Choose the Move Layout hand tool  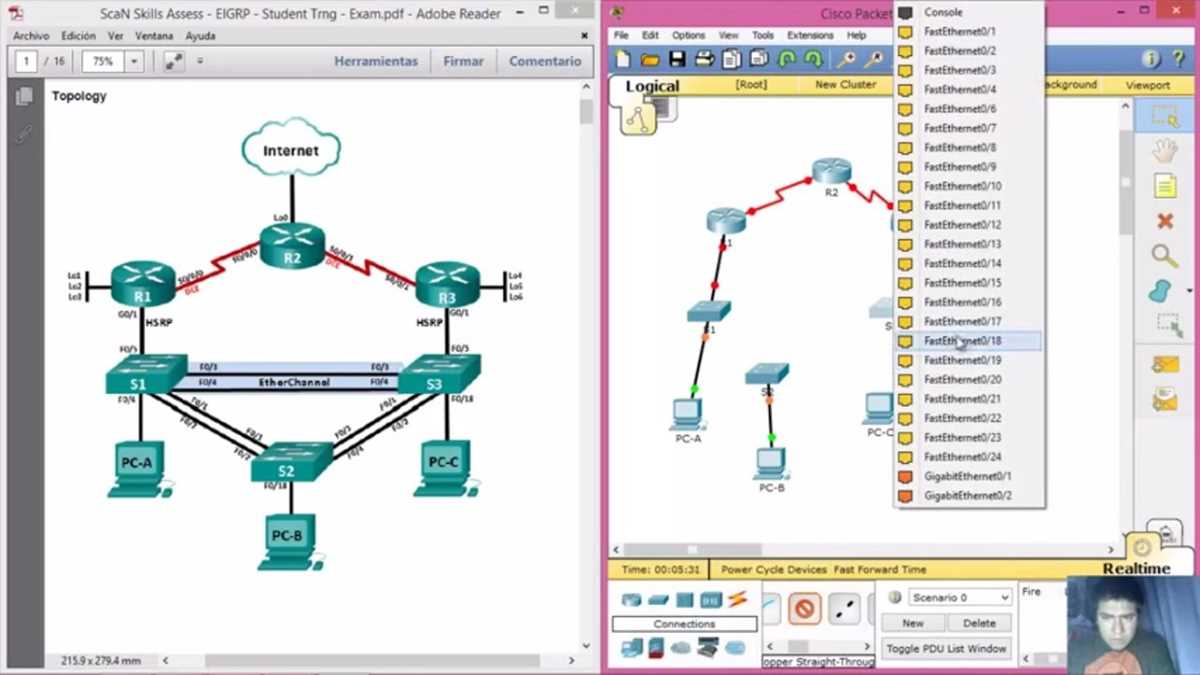point(1165,151)
